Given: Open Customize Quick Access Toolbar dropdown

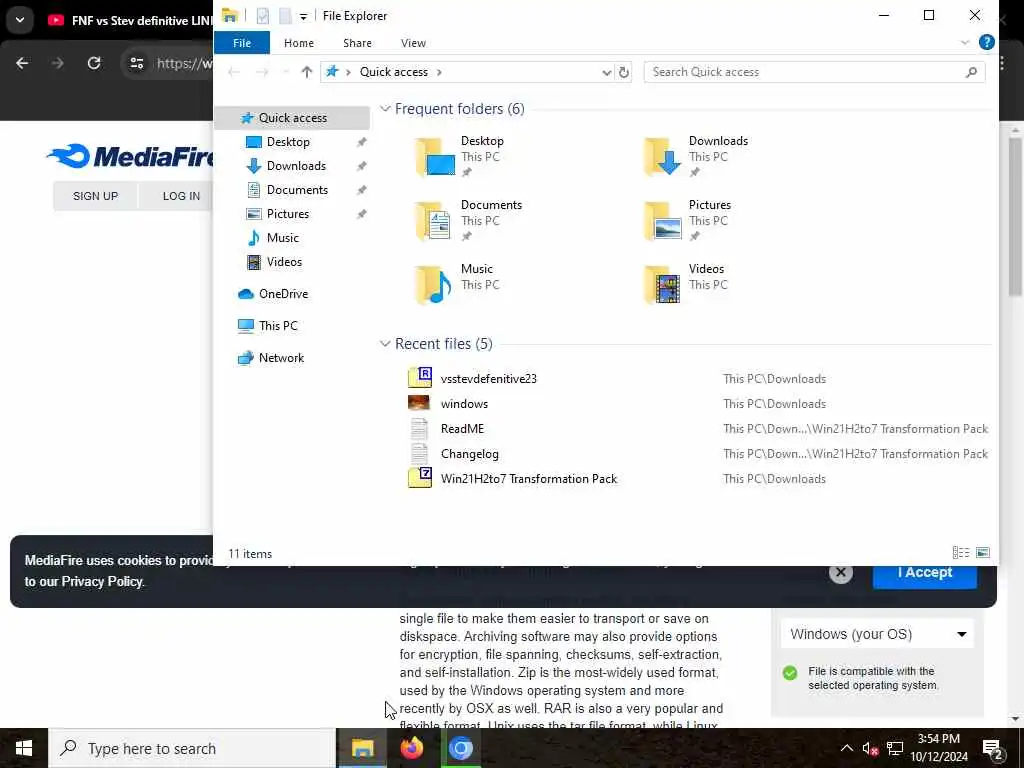Looking at the screenshot, I should (x=303, y=16).
